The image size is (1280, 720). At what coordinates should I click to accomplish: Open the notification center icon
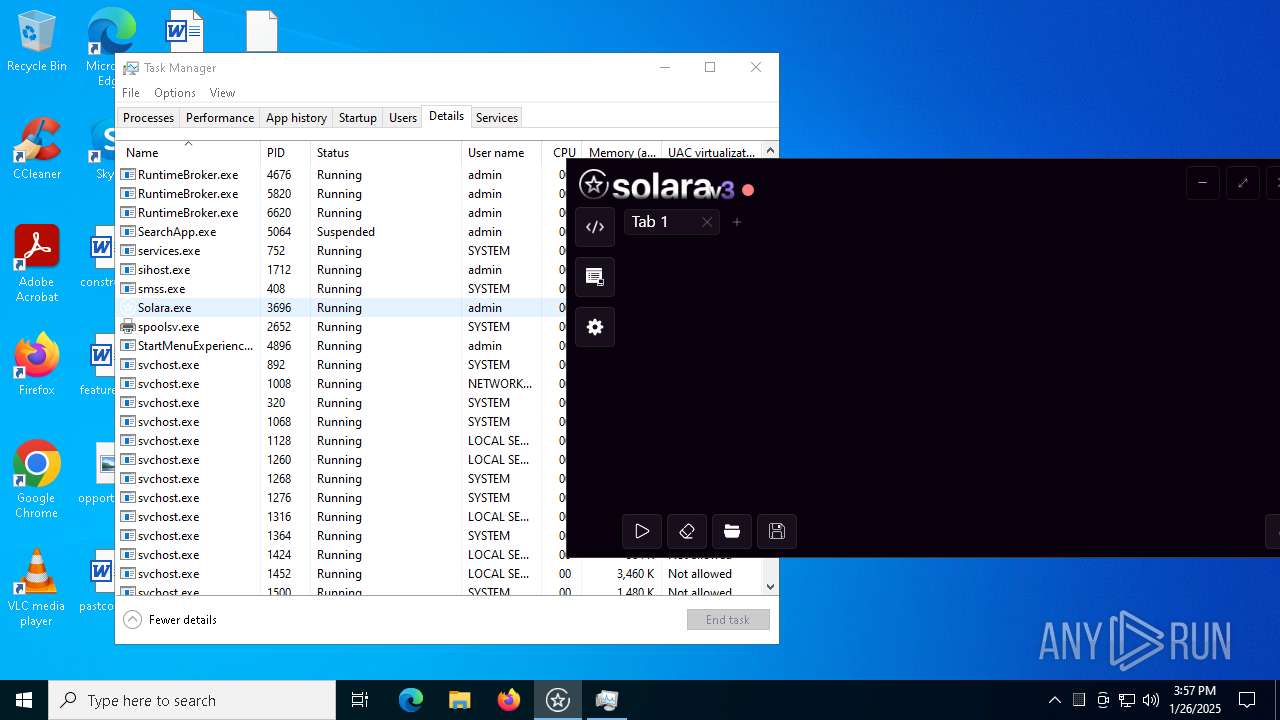coord(1247,700)
